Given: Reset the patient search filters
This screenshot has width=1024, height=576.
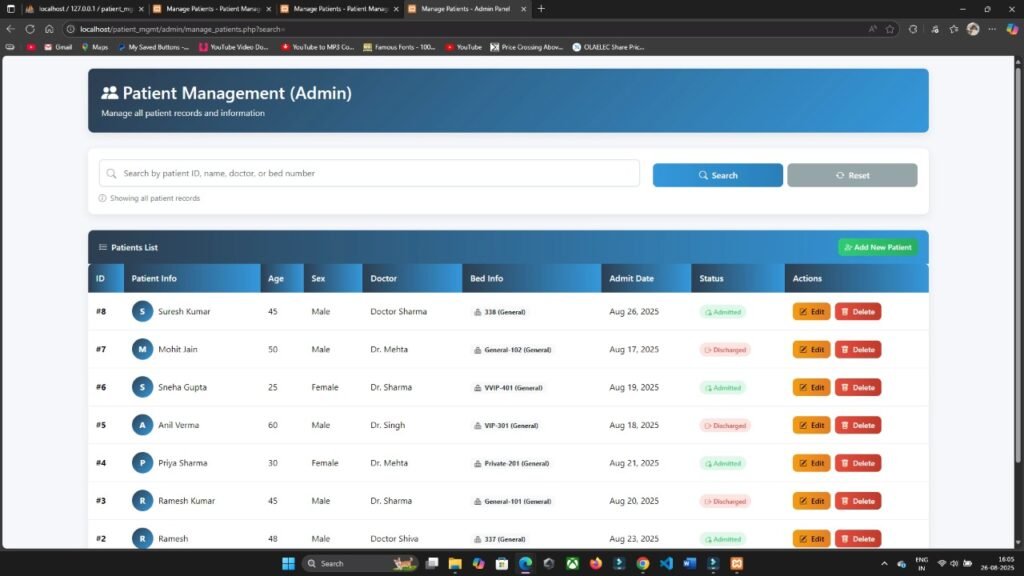Looking at the screenshot, I should click(851, 174).
